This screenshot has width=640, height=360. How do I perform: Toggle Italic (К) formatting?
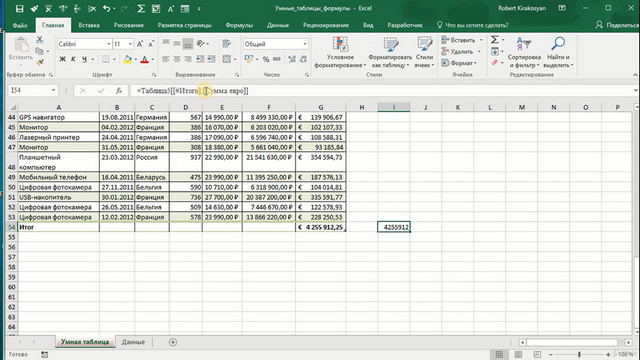coord(73,59)
